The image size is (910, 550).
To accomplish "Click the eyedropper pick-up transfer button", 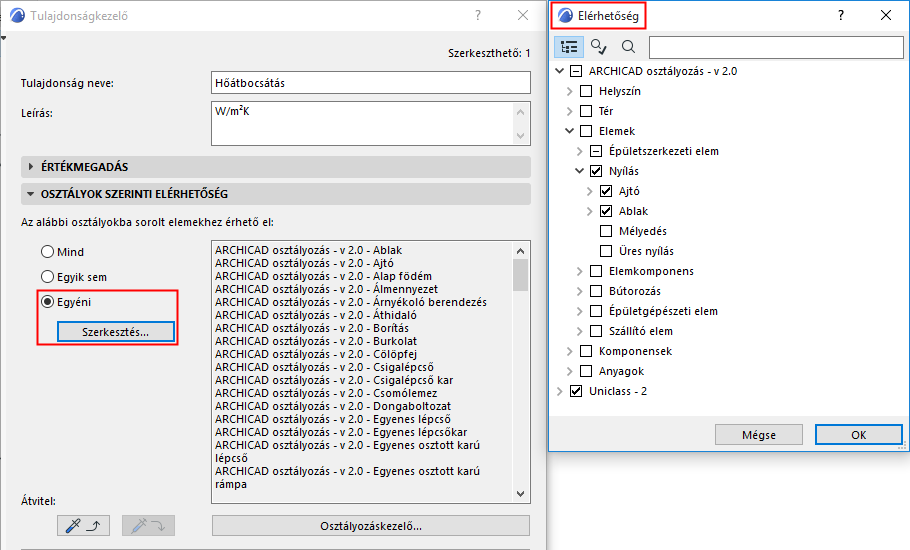I will pyautogui.click(x=82, y=524).
